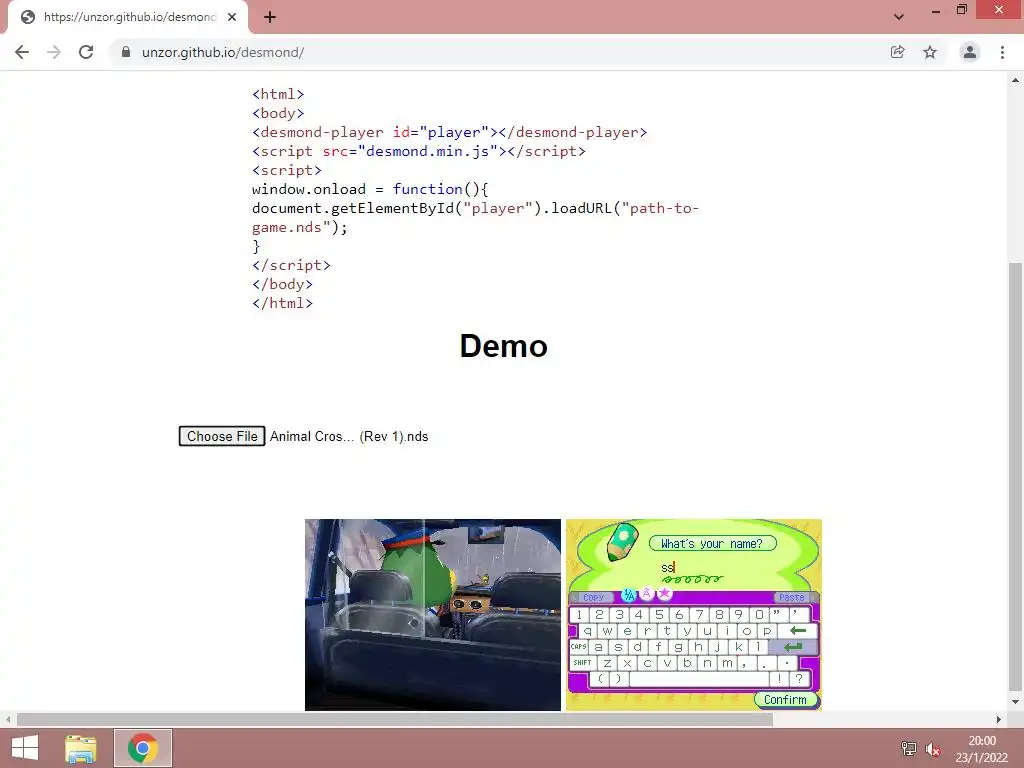Click the browser Back arrow

point(22,52)
